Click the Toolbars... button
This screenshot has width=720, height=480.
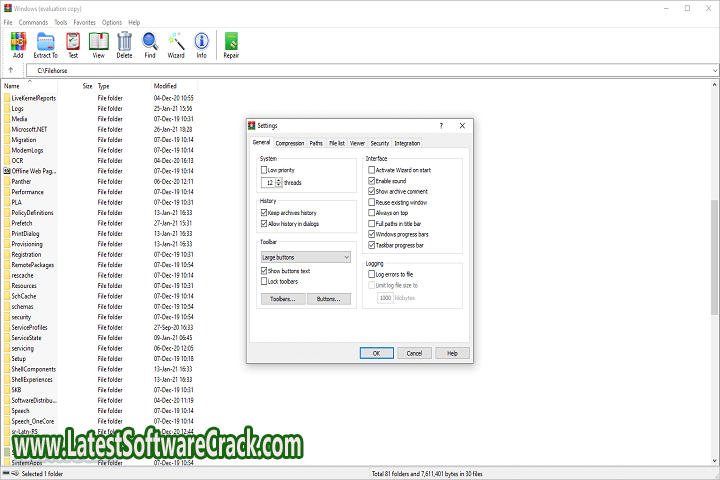pyautogui.click(x=281, y=299)
